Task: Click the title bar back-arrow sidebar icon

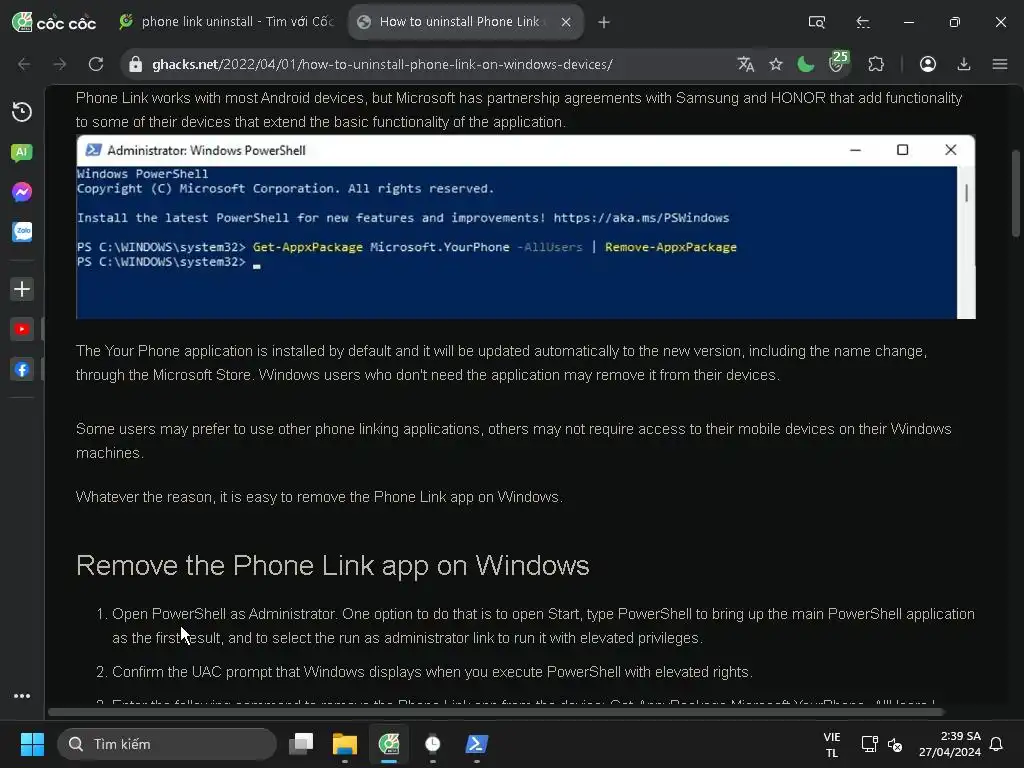Action: coord(863,22)
